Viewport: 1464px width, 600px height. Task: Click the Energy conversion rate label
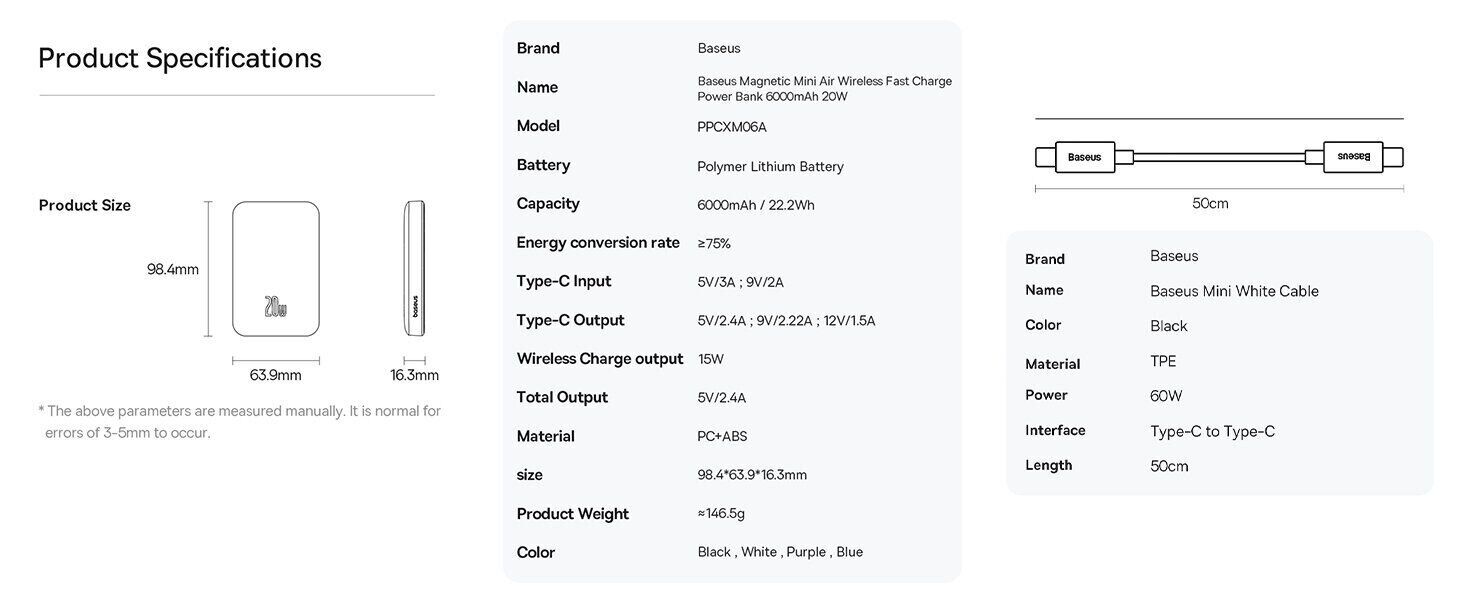point(598,242)
